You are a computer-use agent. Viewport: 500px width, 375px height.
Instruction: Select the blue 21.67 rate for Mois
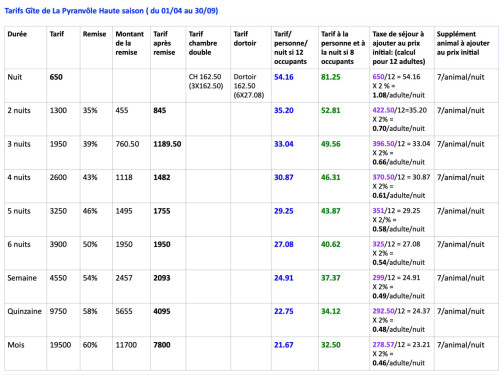pos(284,345)
